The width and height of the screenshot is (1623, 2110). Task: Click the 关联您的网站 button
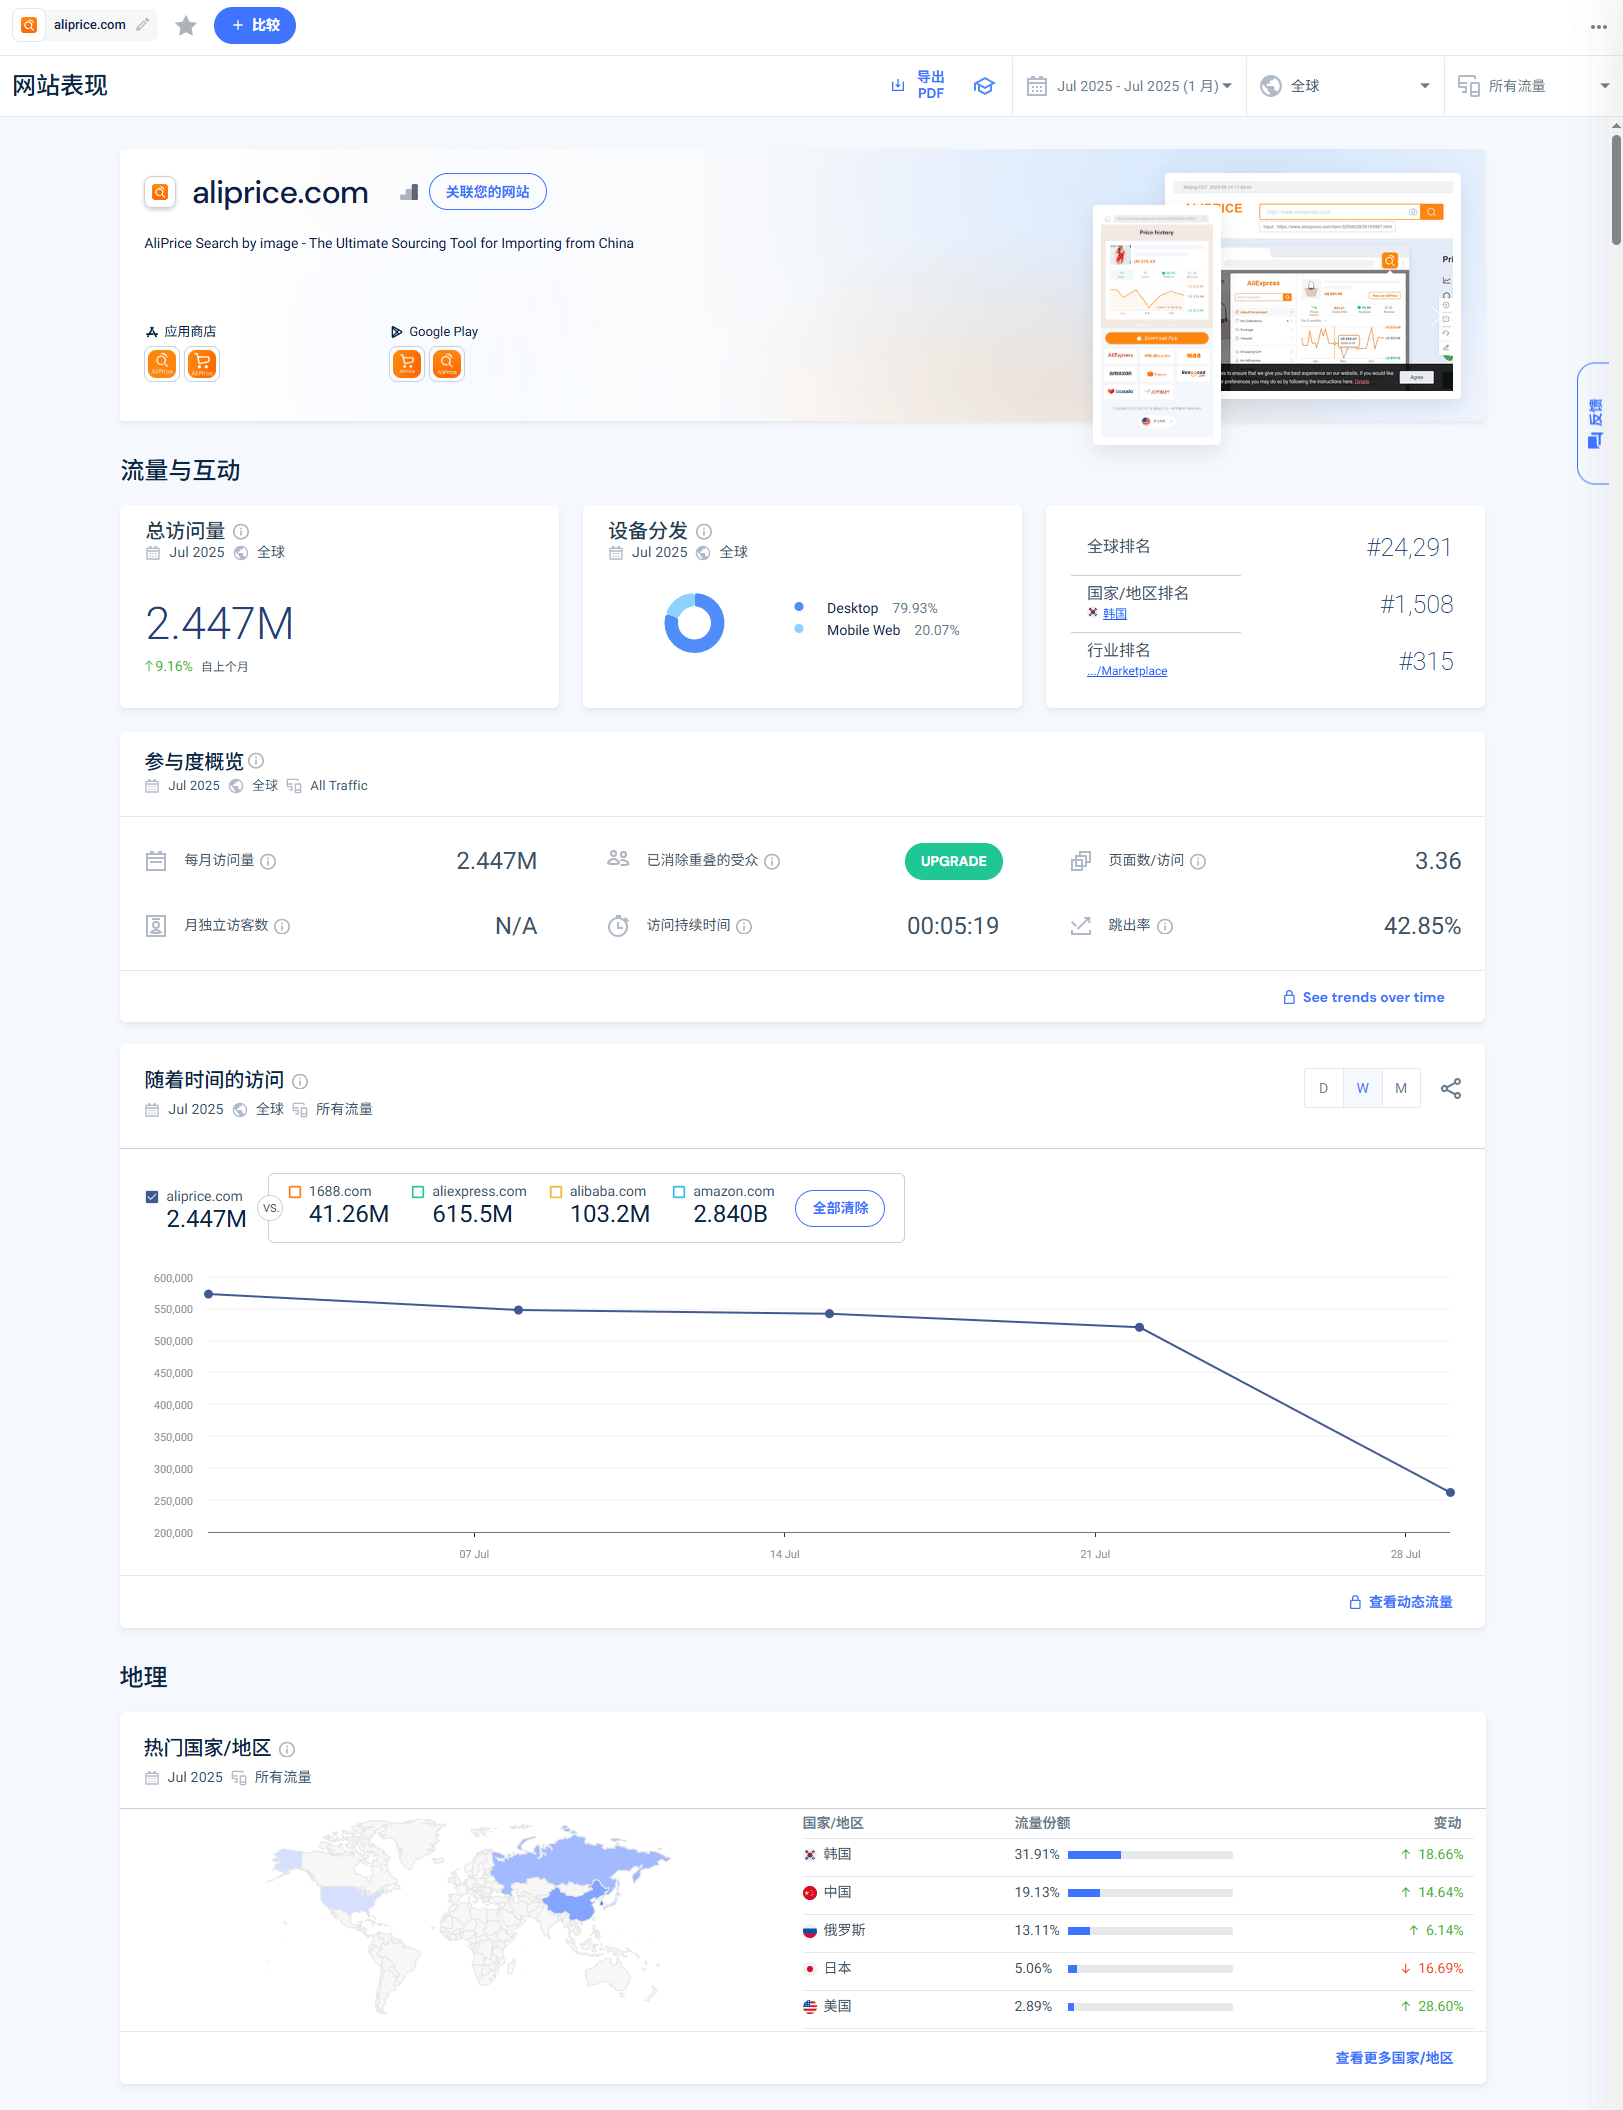tap(488, 192)
